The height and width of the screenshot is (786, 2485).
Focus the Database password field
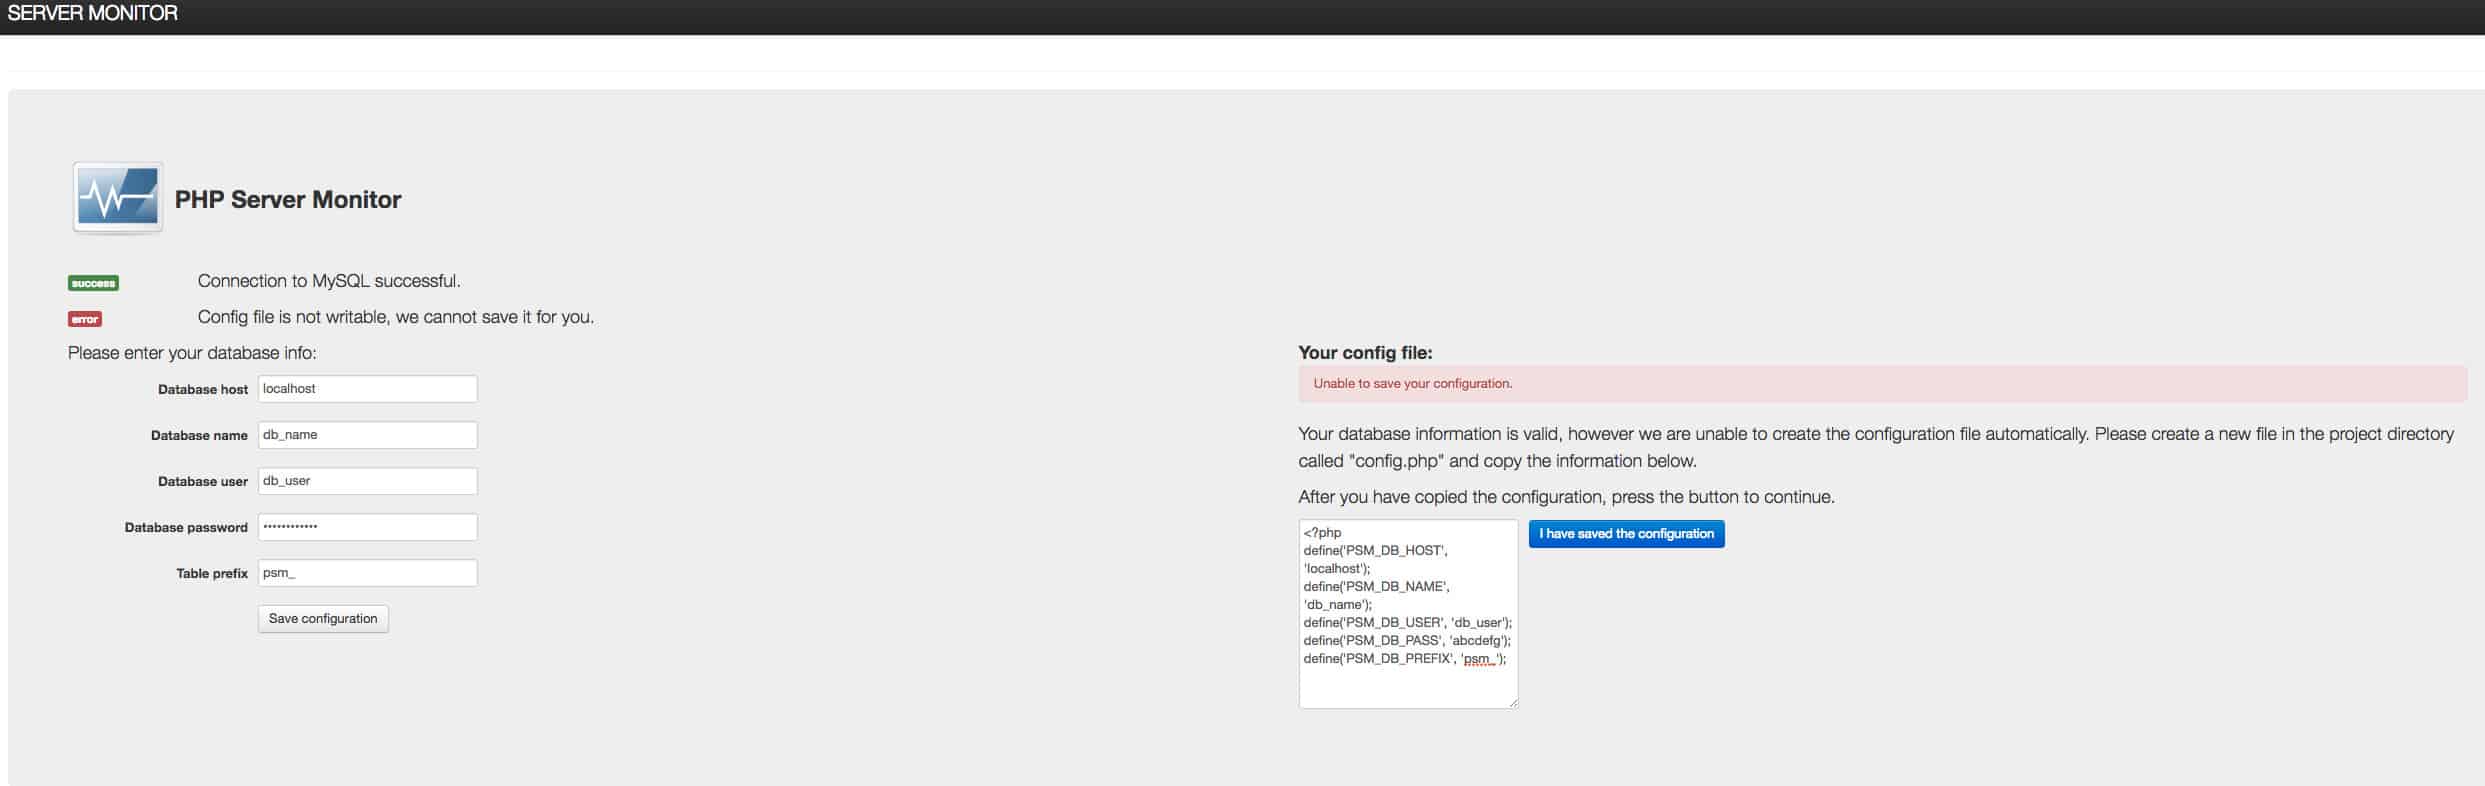coord(367,527)
